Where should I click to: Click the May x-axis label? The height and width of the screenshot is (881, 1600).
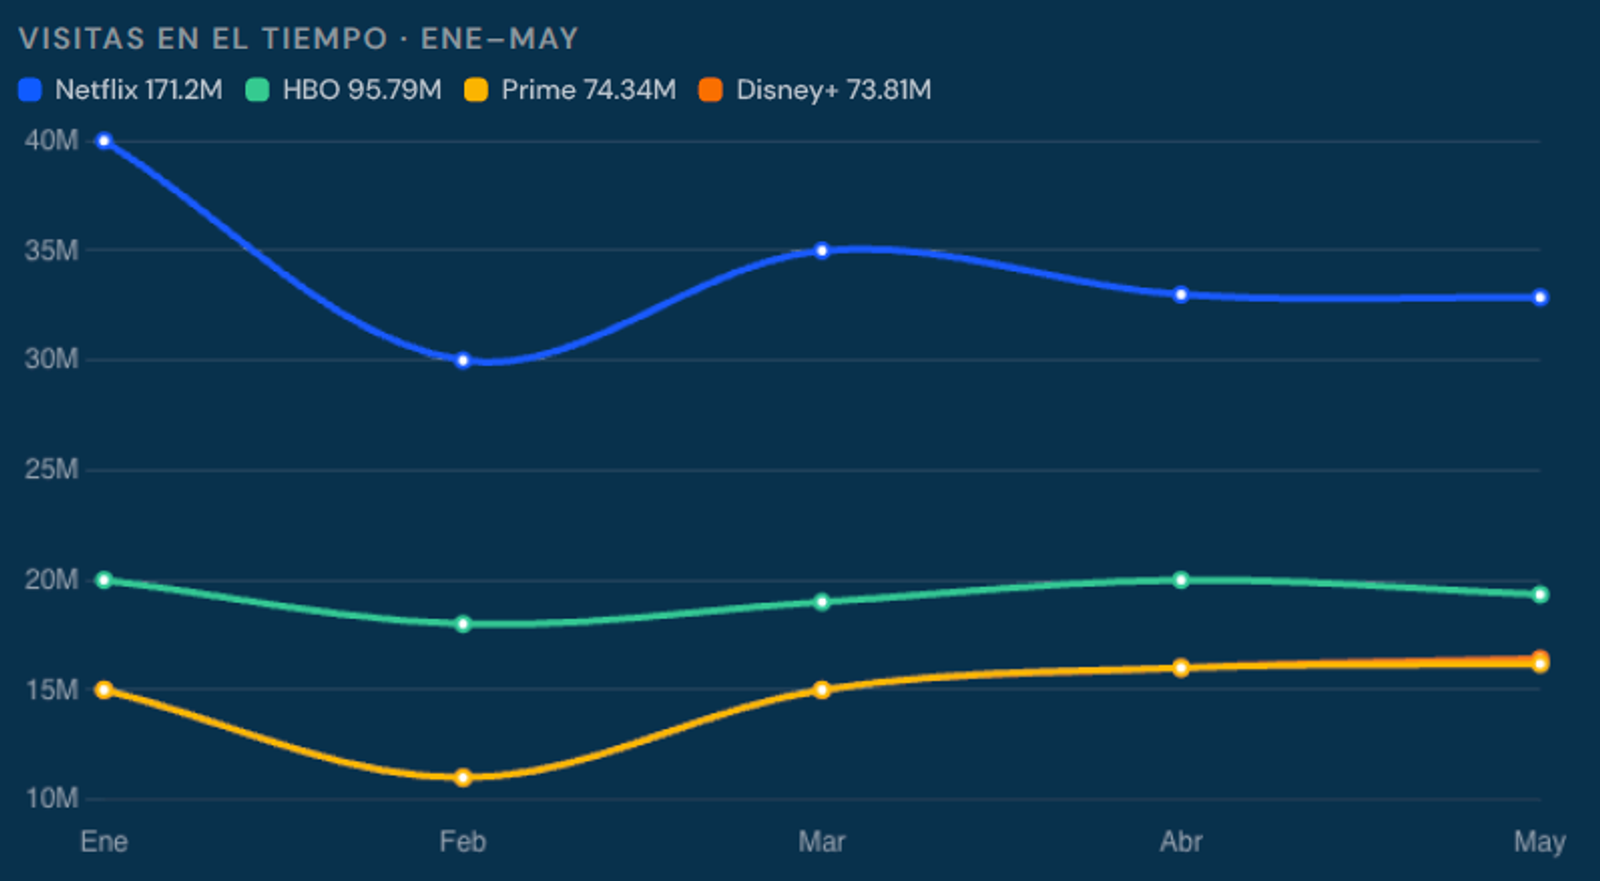1540,842
